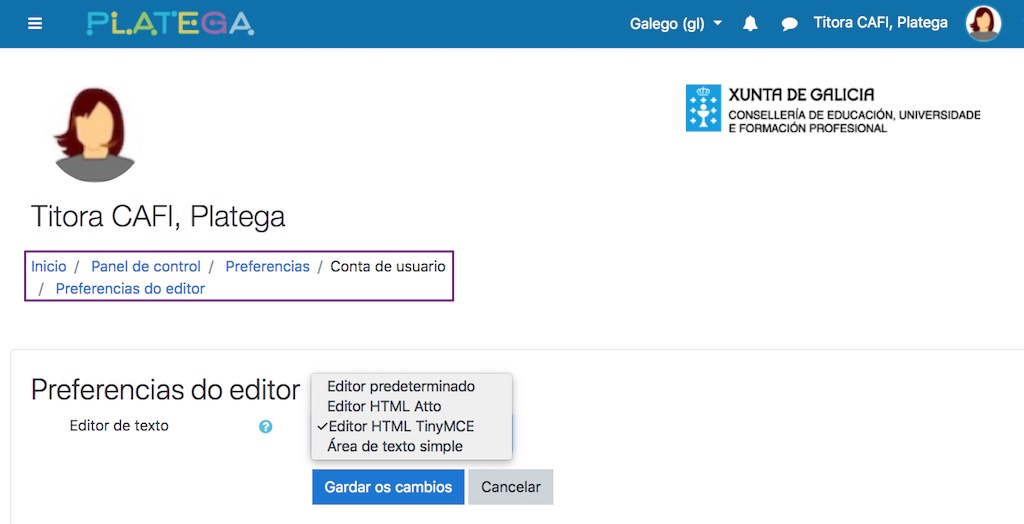
Task: Open the messages speech bubble
Action: 790,25
